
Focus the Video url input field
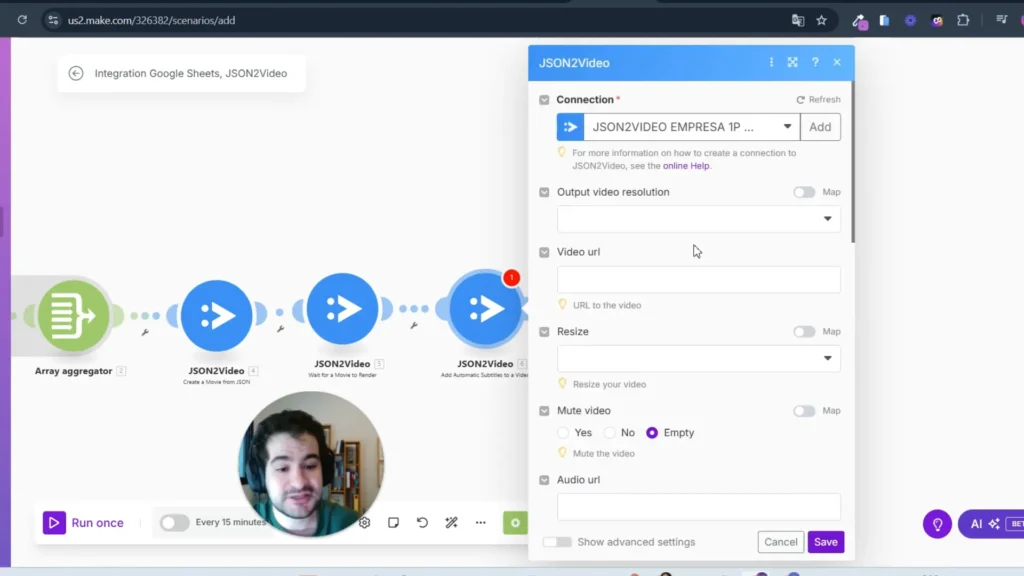tap(698, 280)
